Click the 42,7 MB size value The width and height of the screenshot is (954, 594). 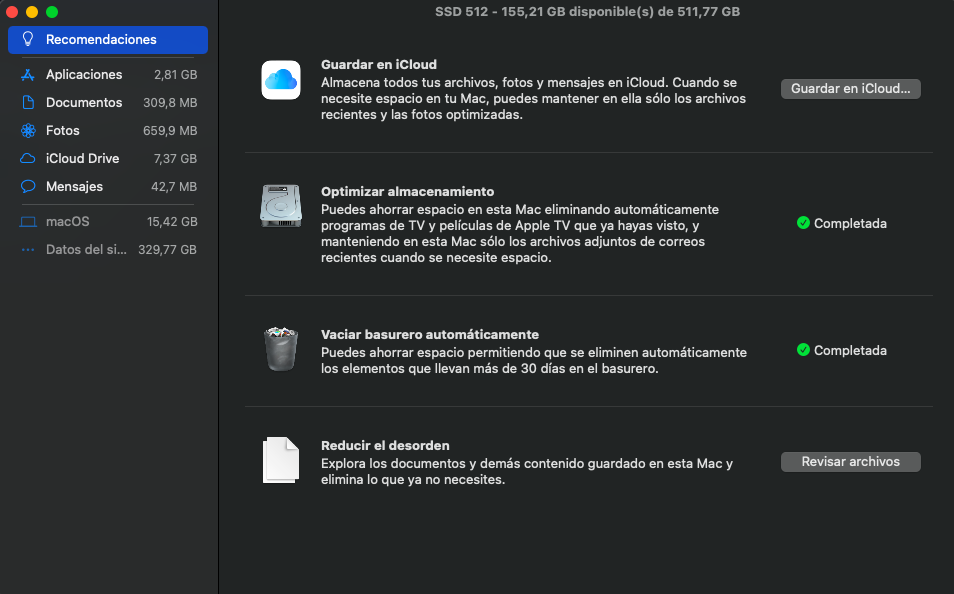(174, 187)
